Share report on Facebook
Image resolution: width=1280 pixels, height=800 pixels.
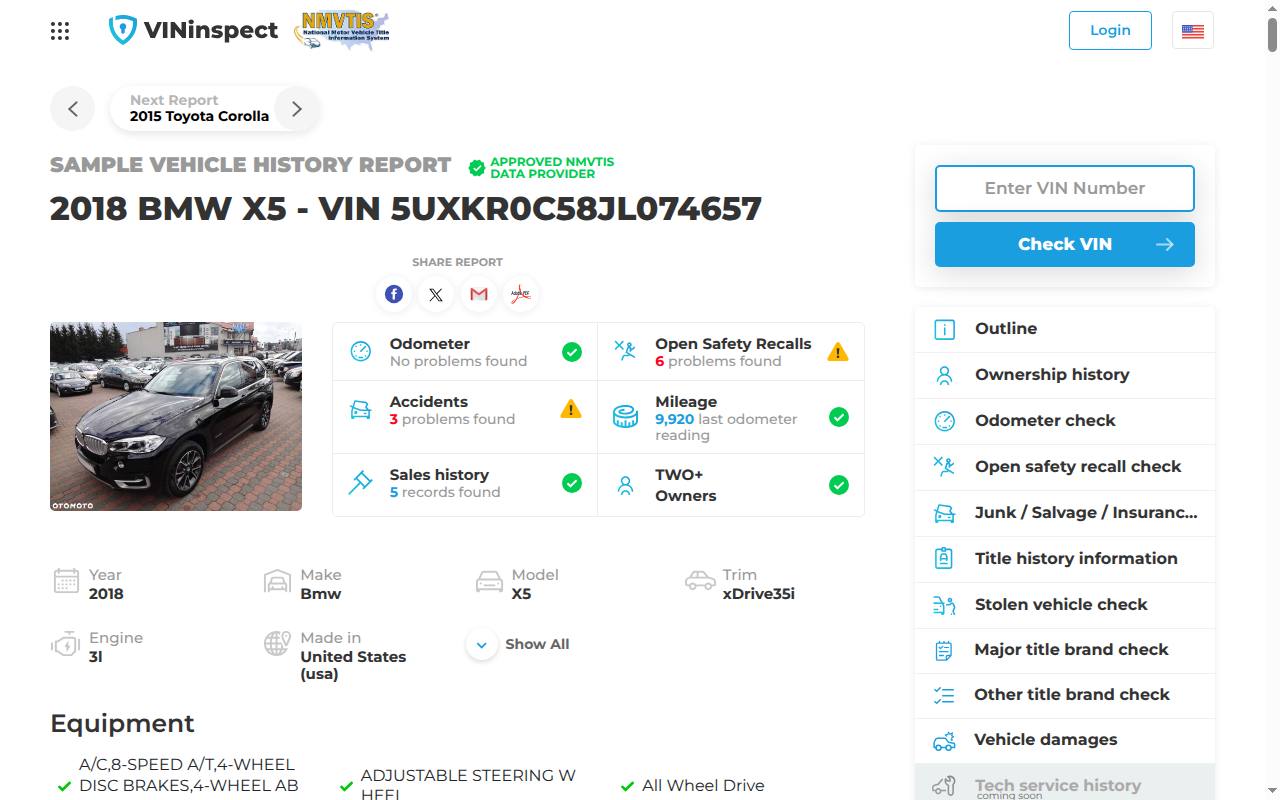(394, 294)
